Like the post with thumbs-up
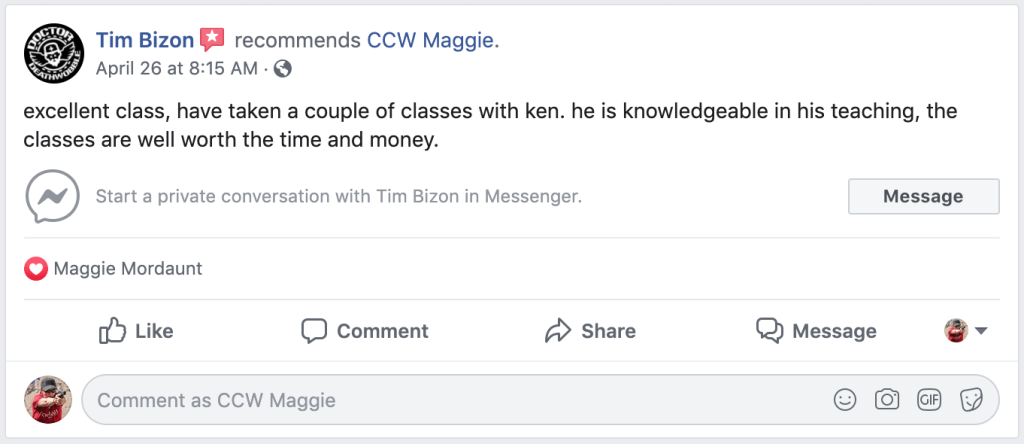Image resolution: width=1024 pixels, height=444 pixels. 136,331
